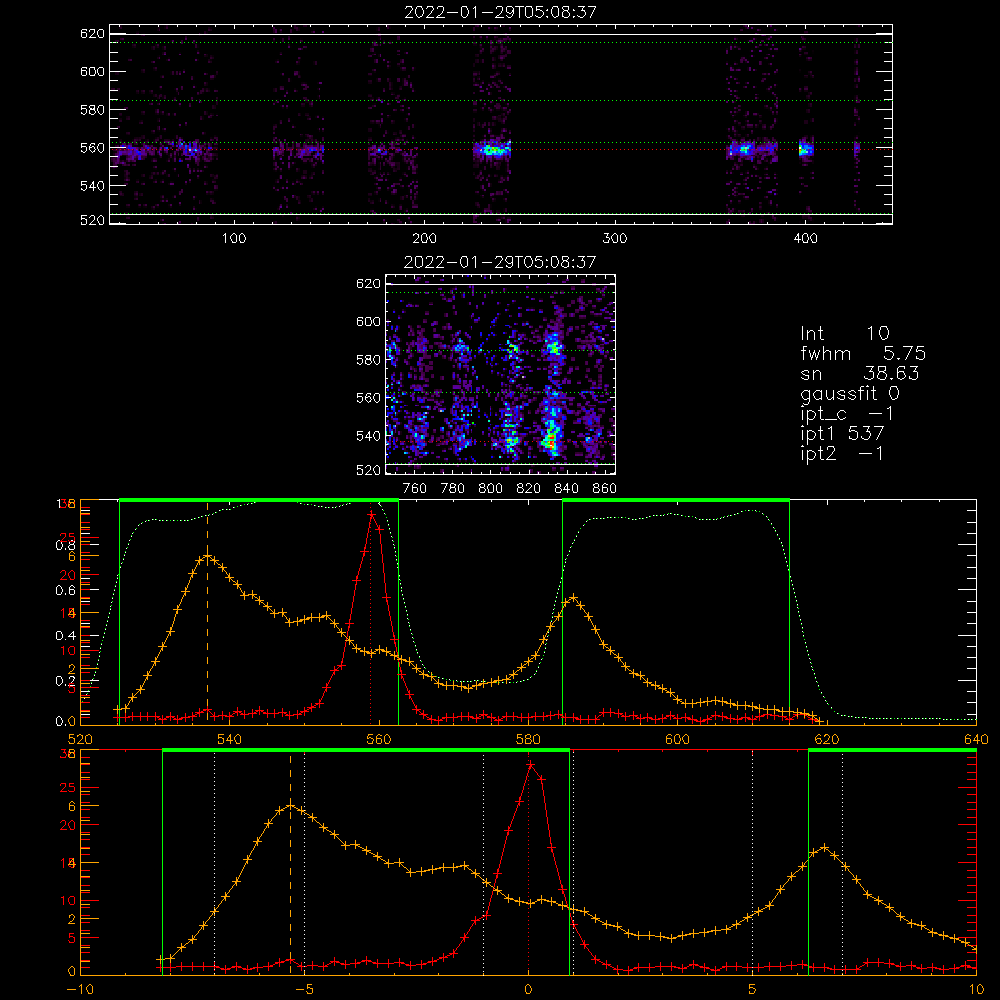Screen dimensions: 1000x1000
Task: Click the long green bar atop bottom plot's left window
Action: tap(366, 750)
